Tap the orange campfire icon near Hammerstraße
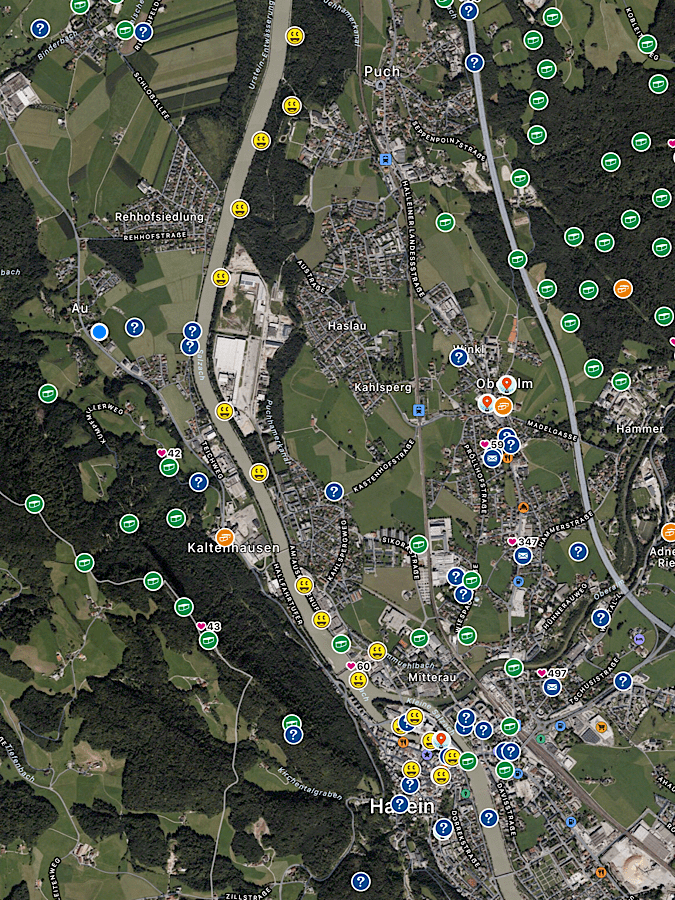This screenshot has height=900, width=675. click(x=522, y=508)
